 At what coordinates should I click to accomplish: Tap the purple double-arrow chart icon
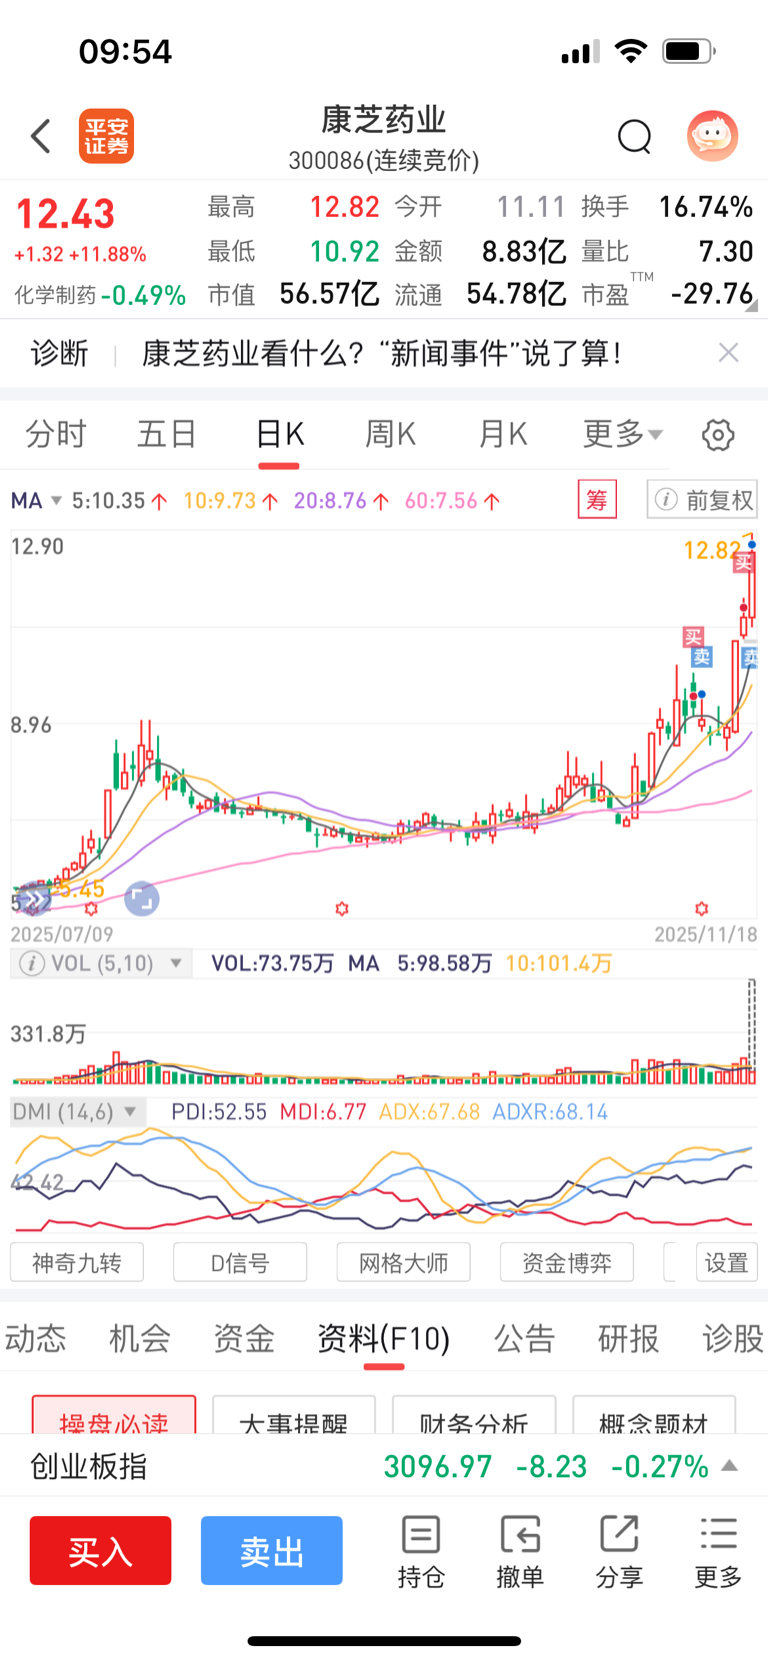pyautogui.click(x=35, y=901)
